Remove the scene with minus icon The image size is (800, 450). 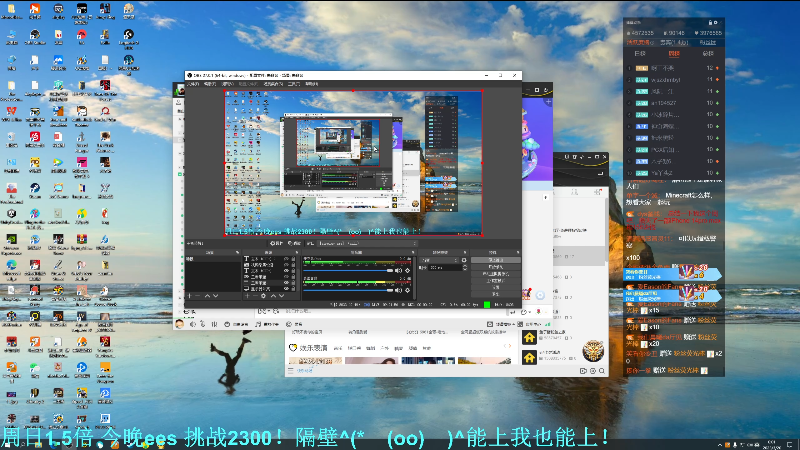197,296
